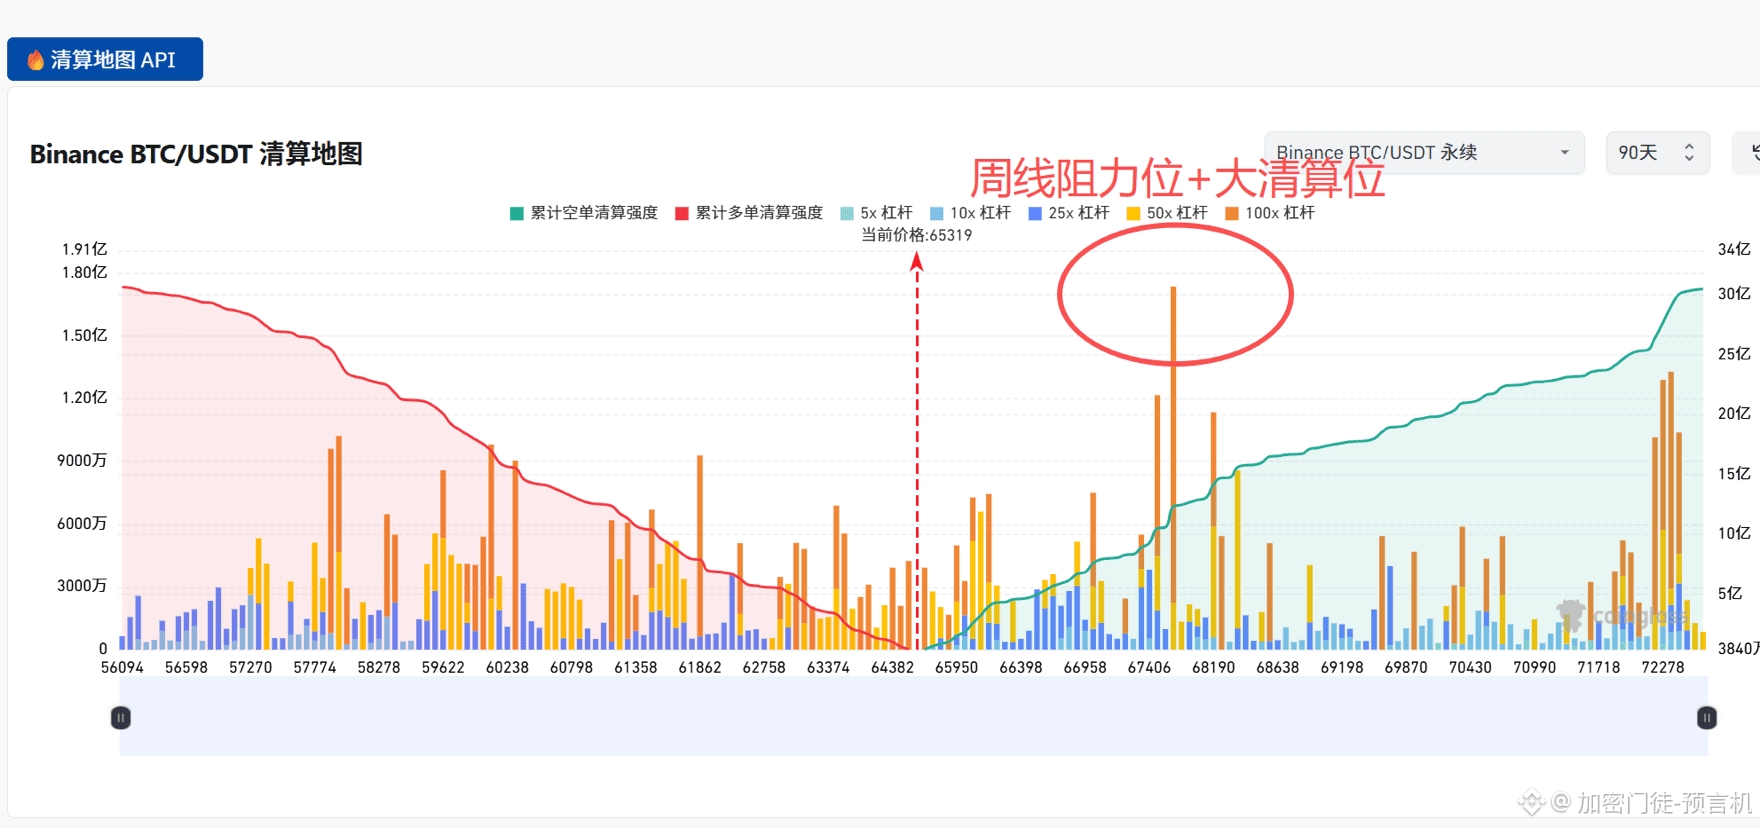1760x828 pixels.
Task: Click the 15亿 right axis label
Action: tap(1734, 473)
